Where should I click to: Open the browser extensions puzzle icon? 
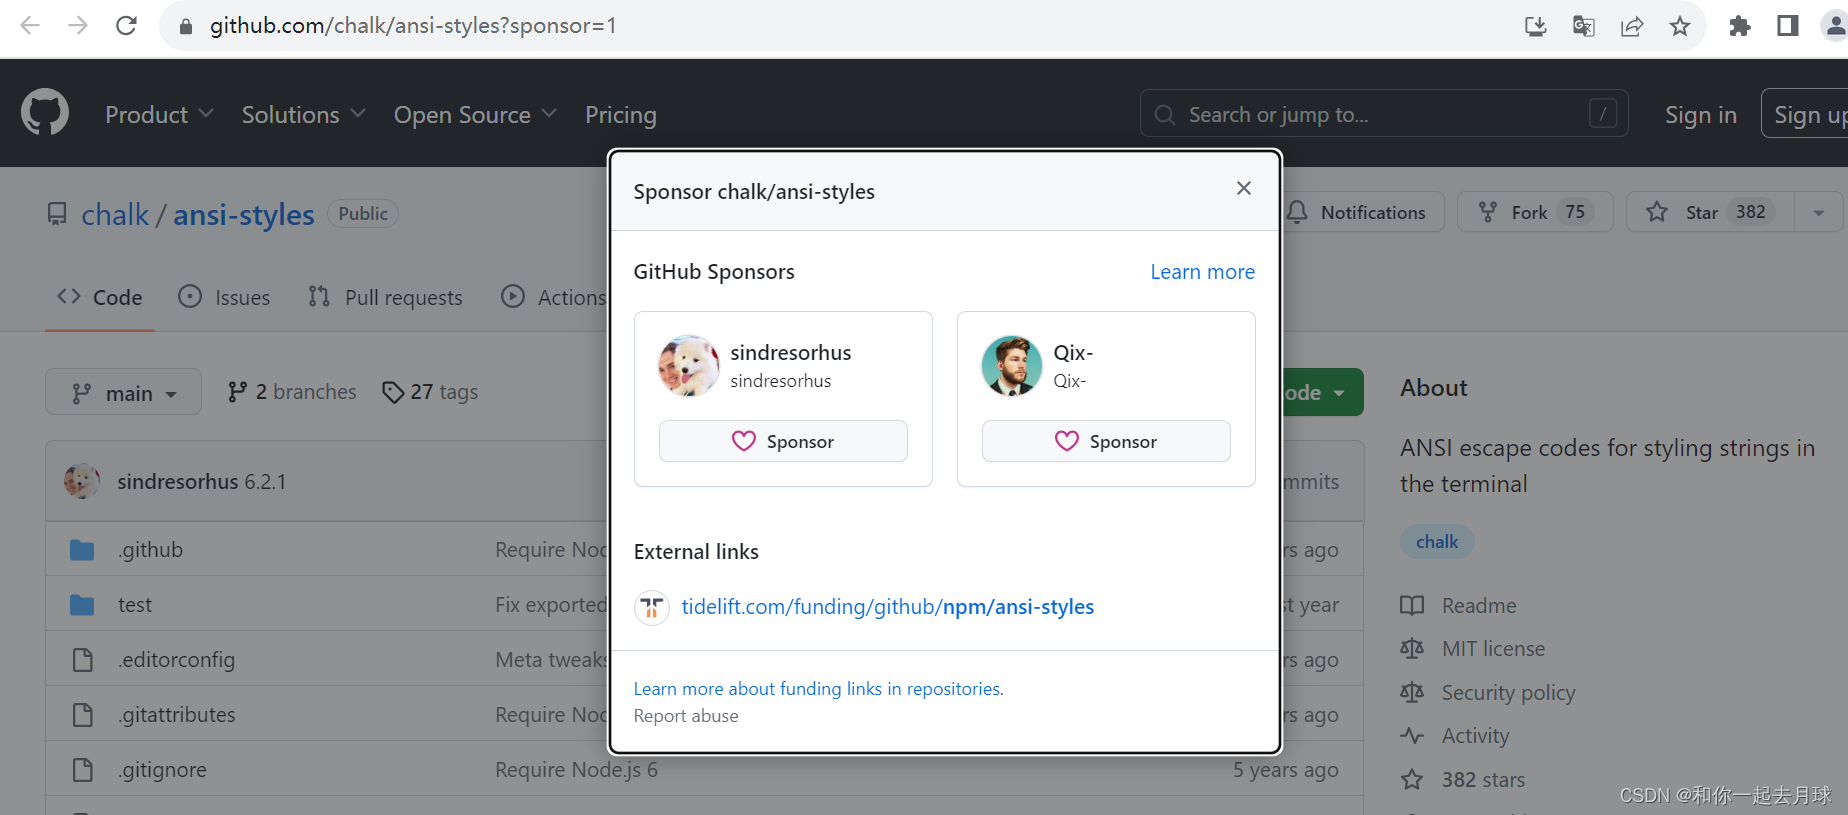pos(1739,27)
